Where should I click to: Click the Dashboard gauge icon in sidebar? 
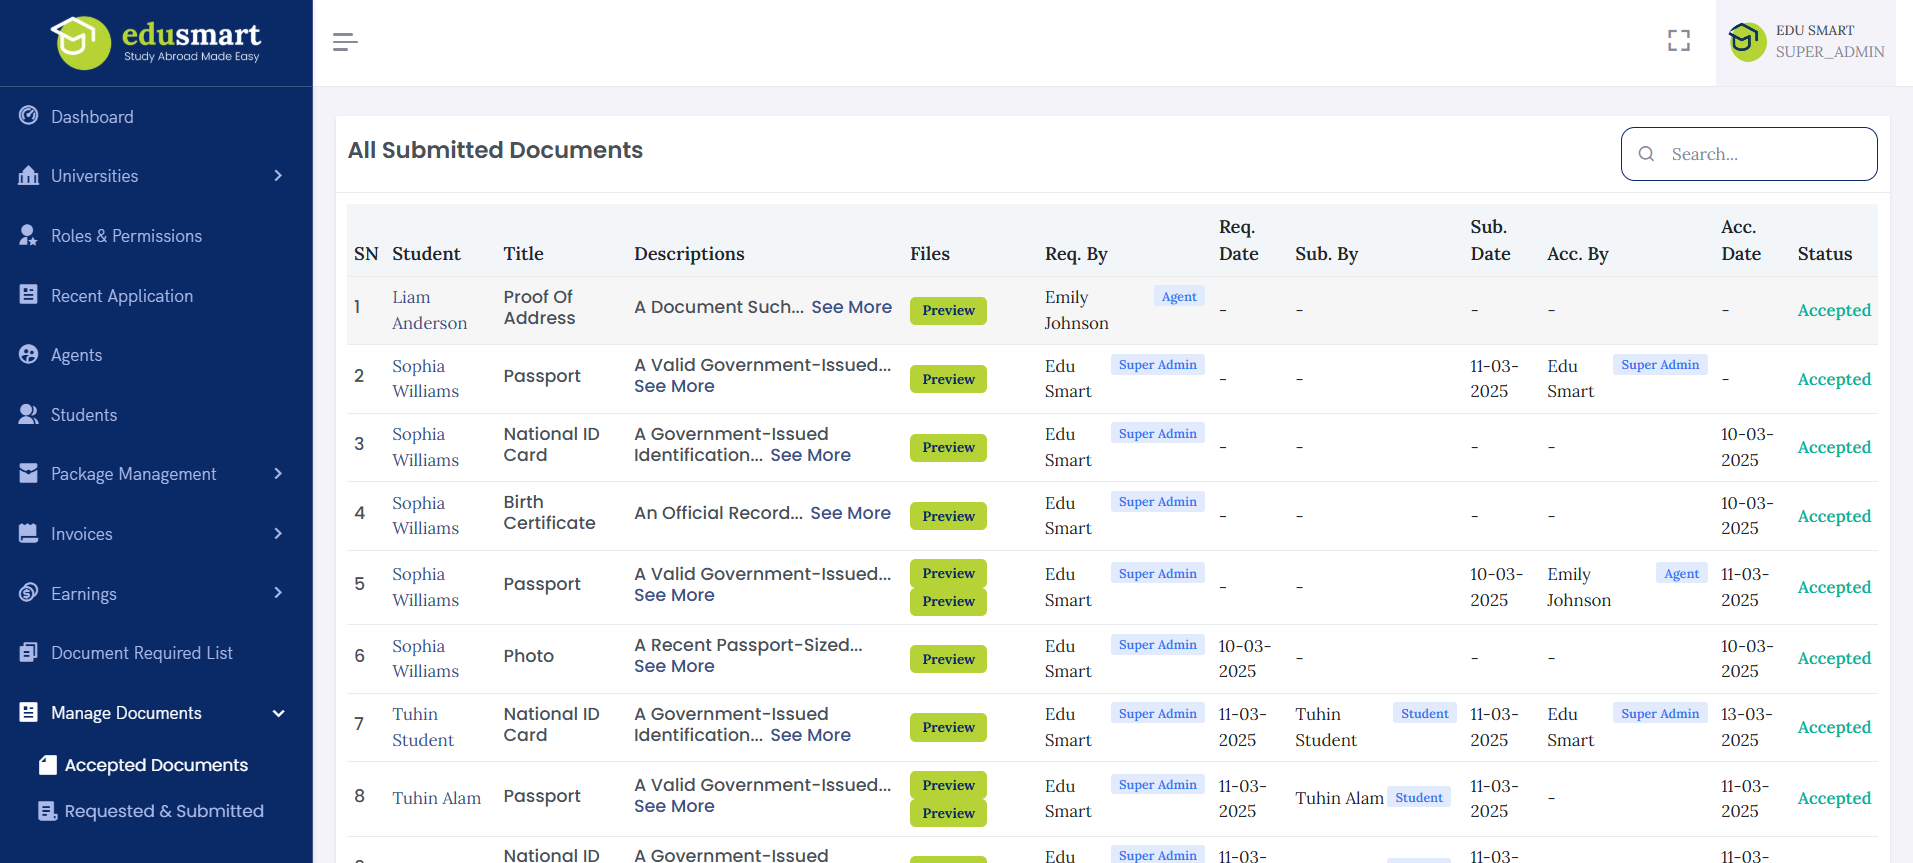pyautogui.click(x=29, y=116)
